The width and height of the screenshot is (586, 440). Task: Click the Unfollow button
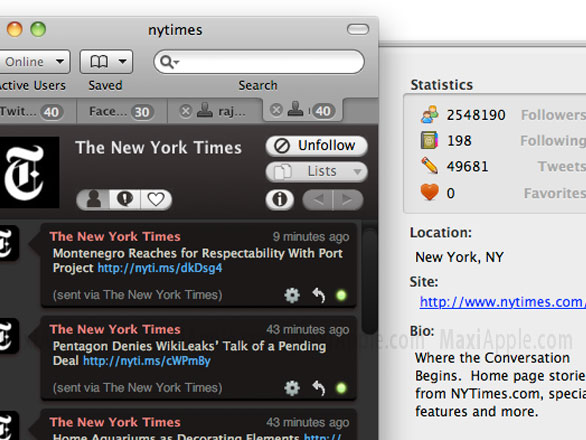click(x=317, y=145)
